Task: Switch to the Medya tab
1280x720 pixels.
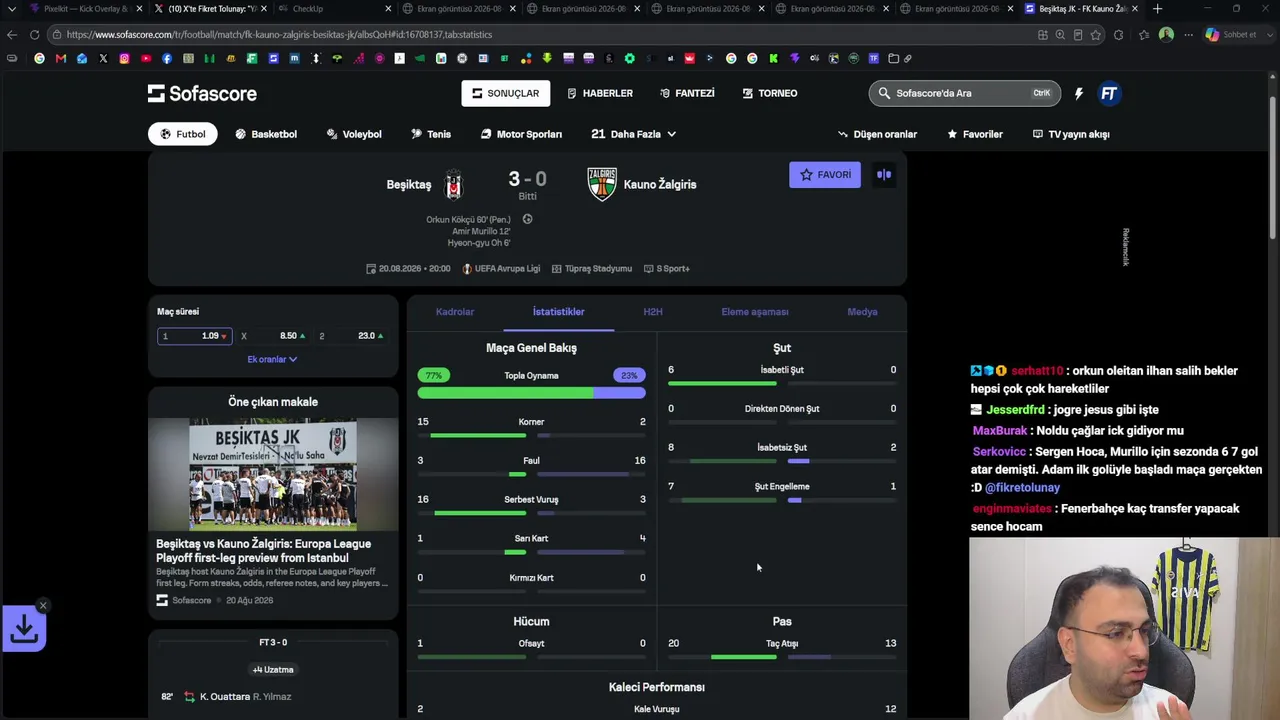Action: [862, 312]
